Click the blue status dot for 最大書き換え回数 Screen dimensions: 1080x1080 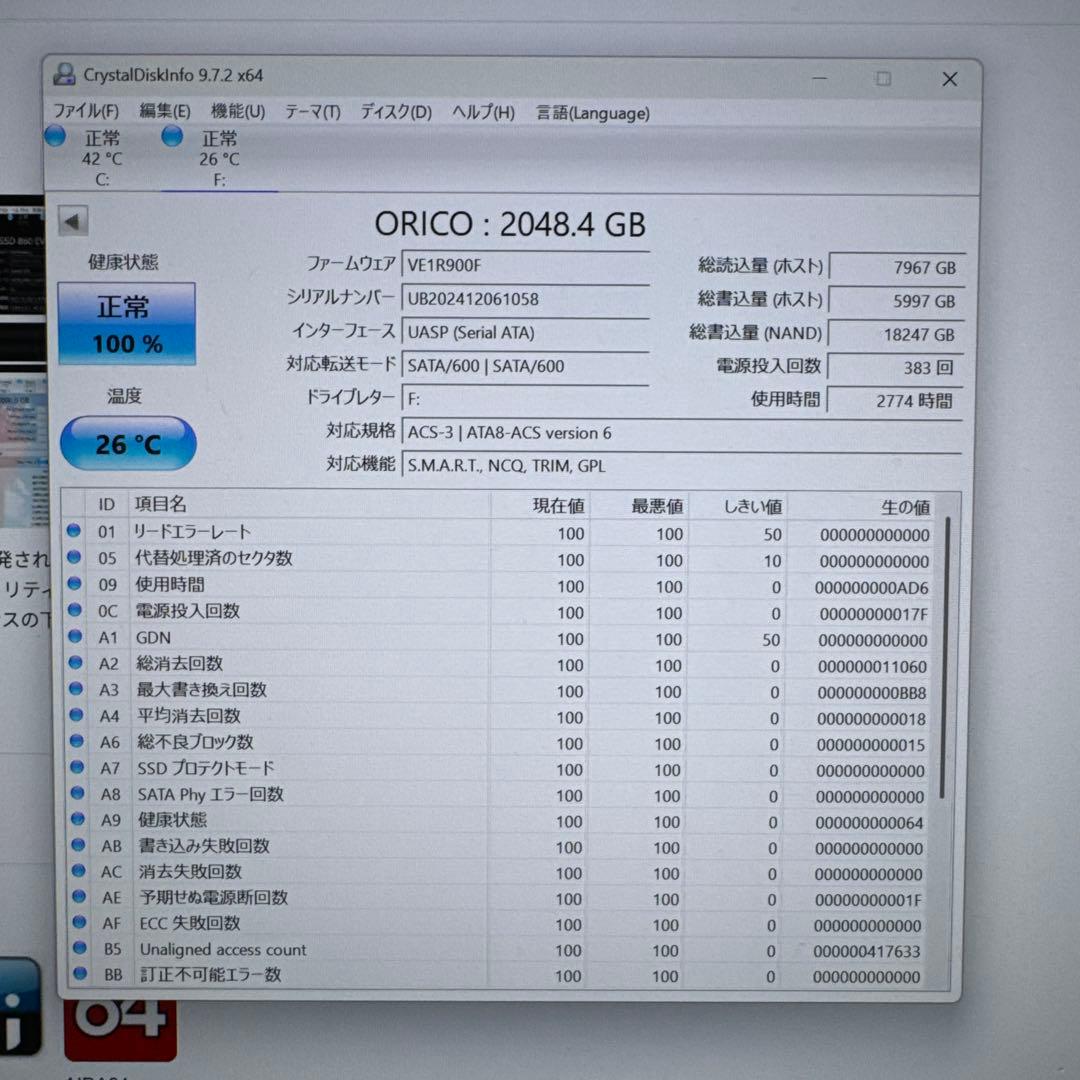pos(76,689)
